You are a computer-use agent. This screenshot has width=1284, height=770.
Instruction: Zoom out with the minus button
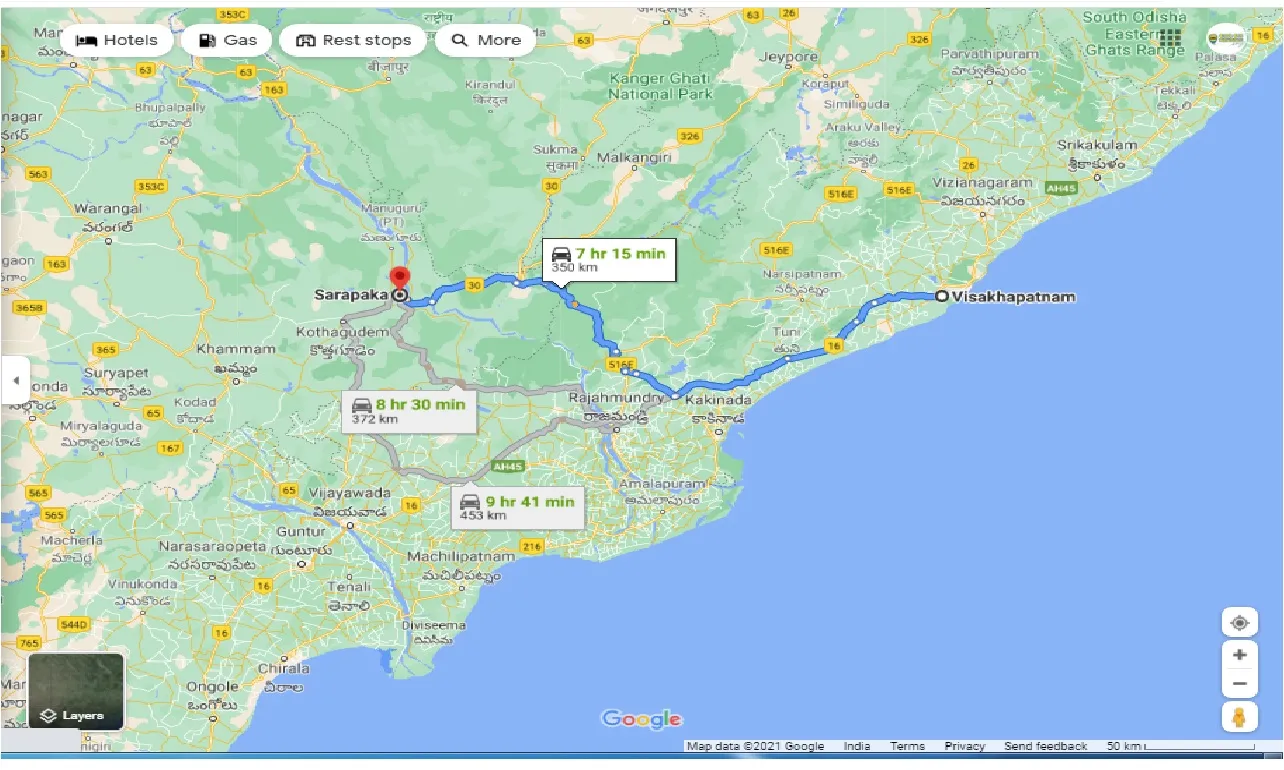point(1239,684)
